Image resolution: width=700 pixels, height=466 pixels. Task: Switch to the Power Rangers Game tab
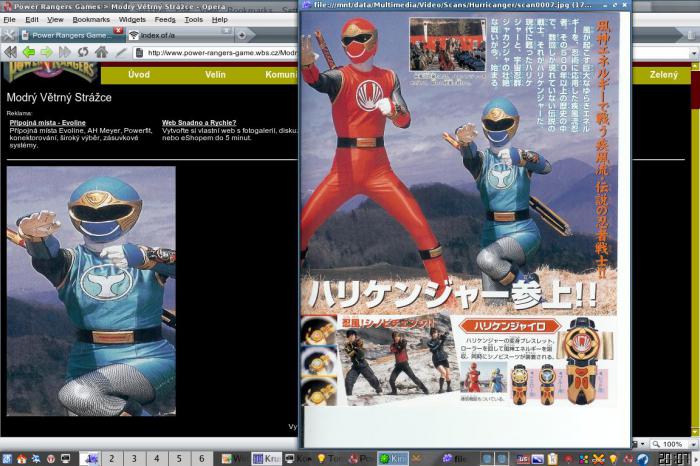coord(70,35)
